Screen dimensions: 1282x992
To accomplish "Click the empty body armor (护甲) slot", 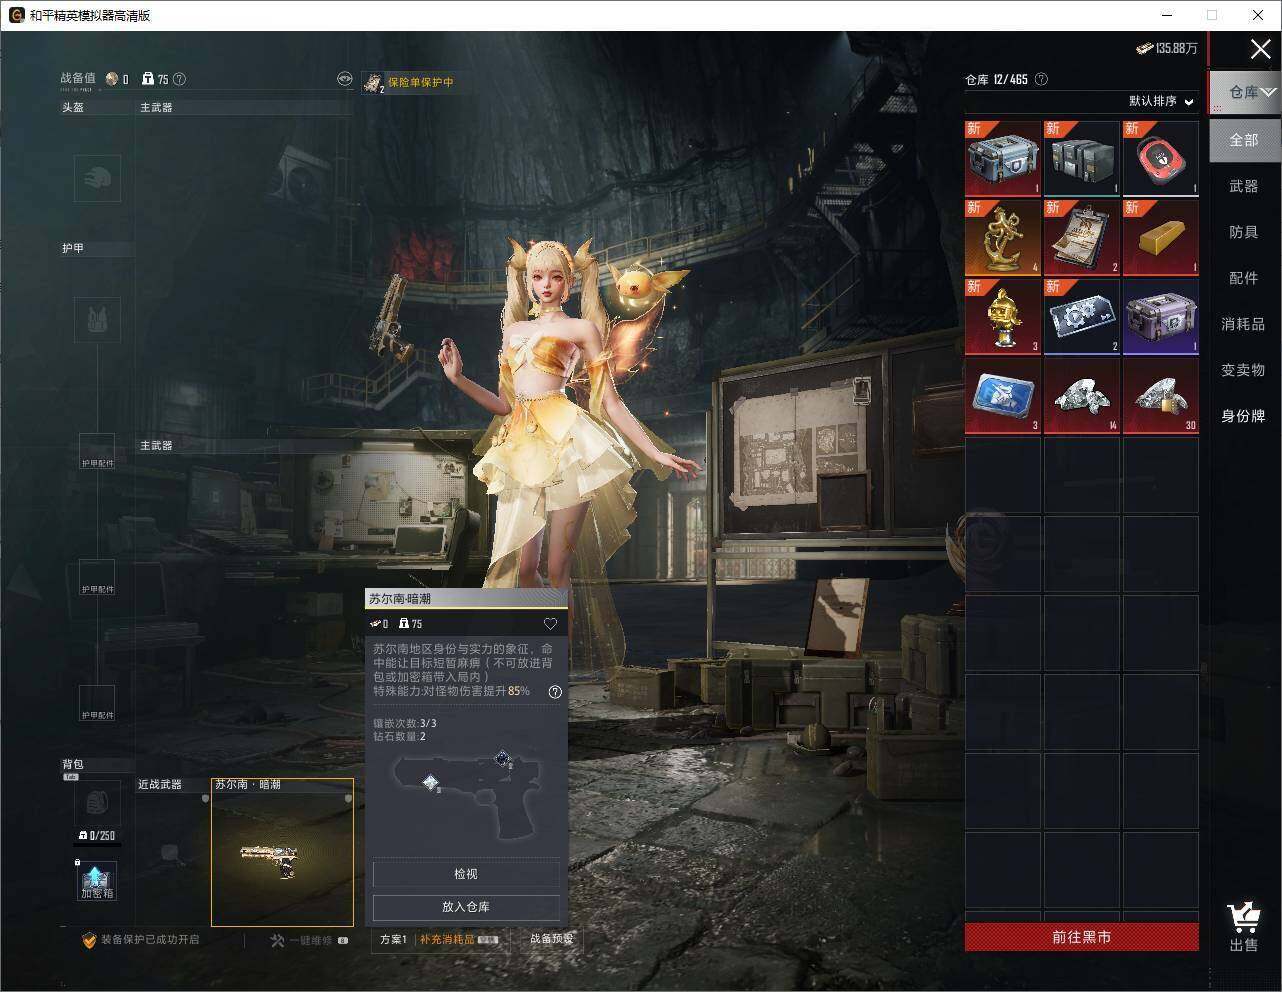I will pos(97,320).
